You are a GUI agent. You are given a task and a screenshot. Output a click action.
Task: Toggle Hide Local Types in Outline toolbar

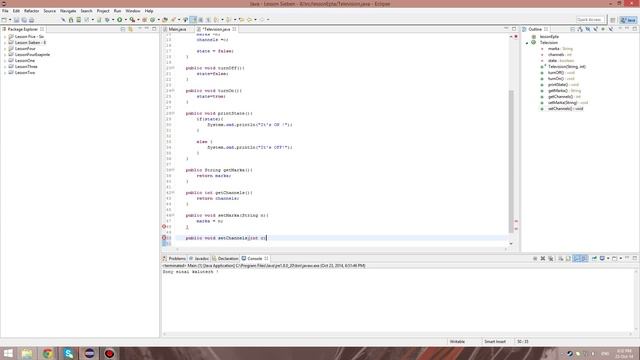click(x=611, y=29)
